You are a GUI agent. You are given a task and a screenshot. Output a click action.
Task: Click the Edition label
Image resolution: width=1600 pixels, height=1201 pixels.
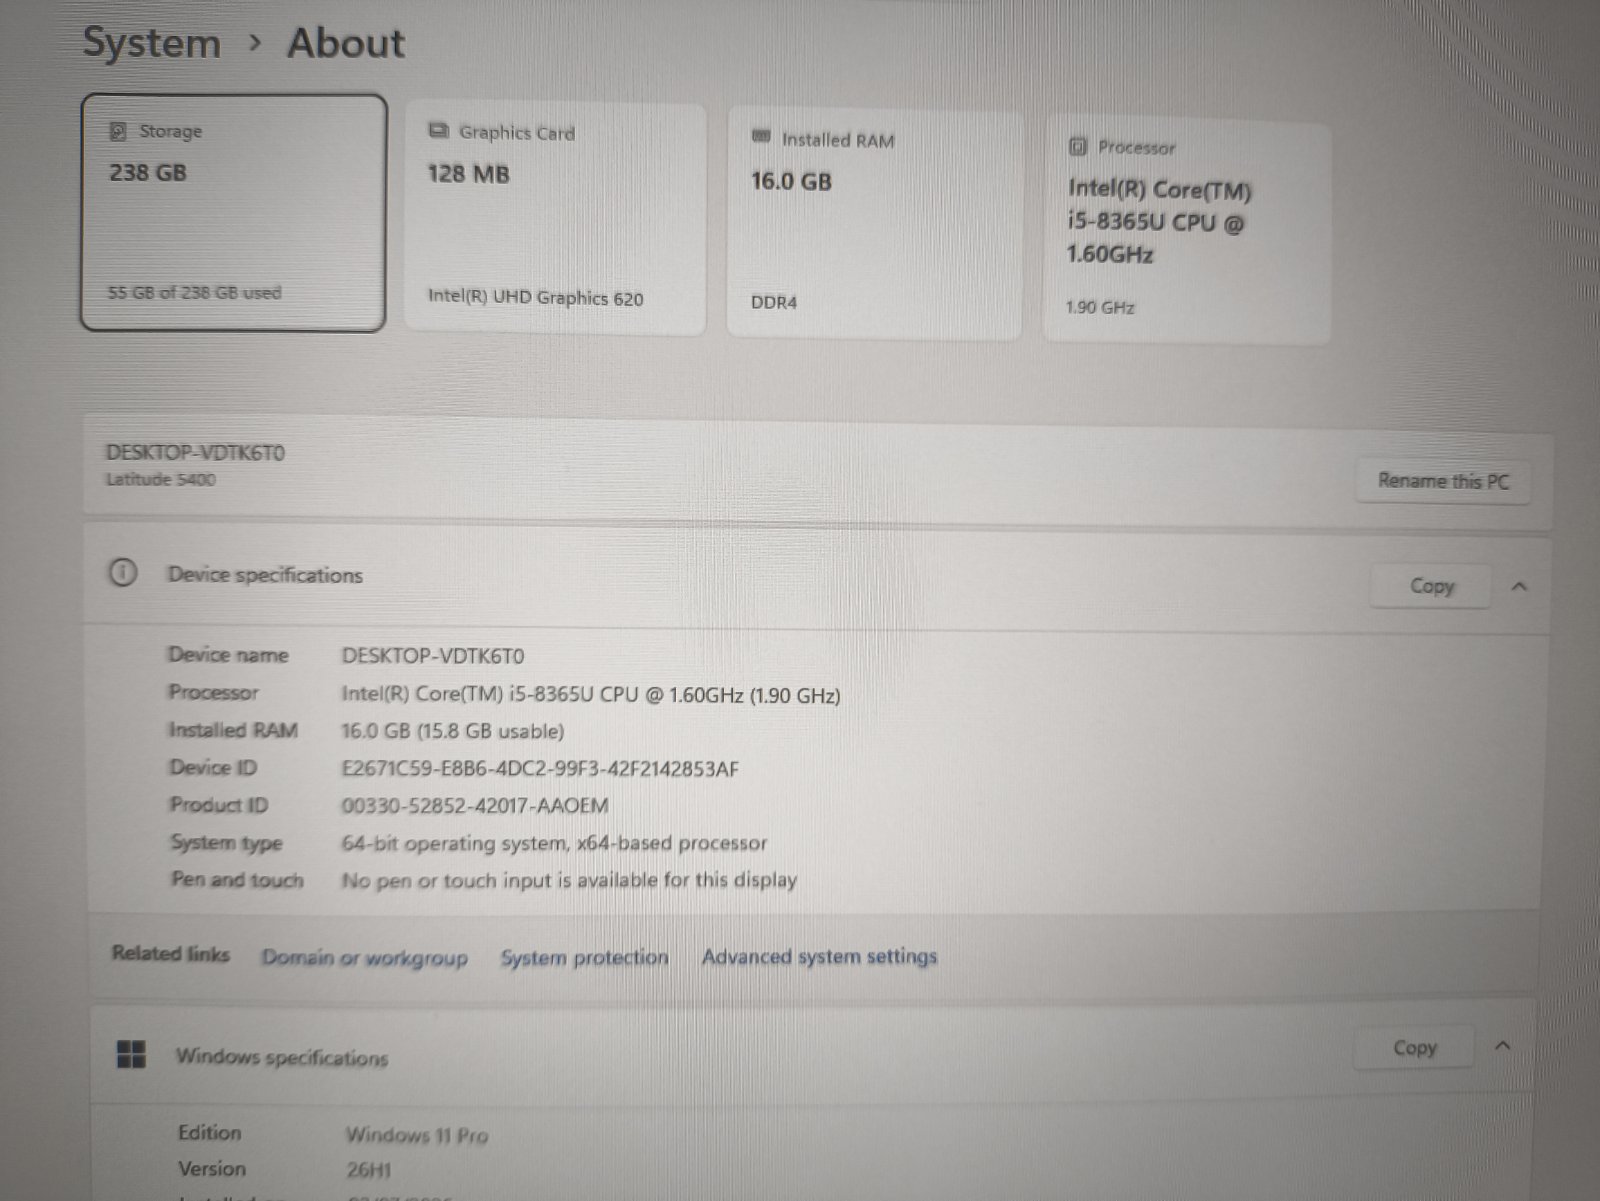(x=210, y=1132)
